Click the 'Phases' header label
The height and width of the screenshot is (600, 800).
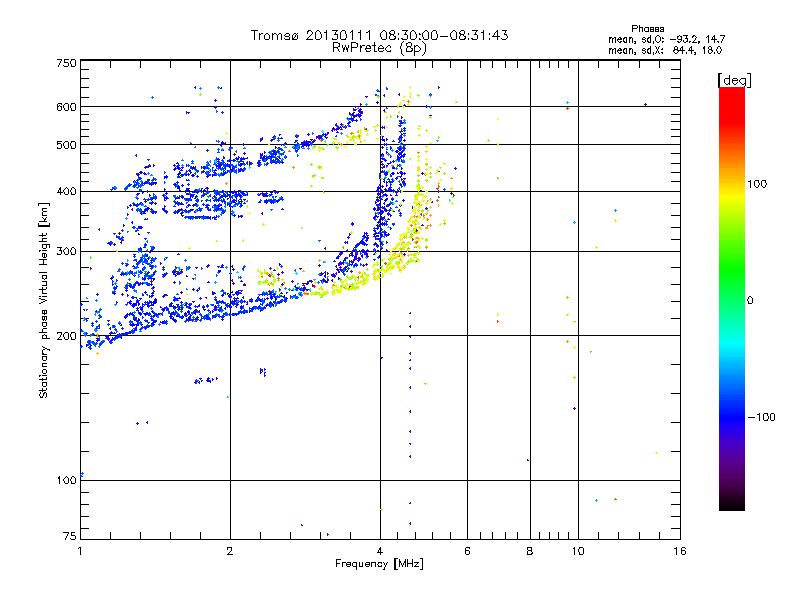[x=647, y=29]
